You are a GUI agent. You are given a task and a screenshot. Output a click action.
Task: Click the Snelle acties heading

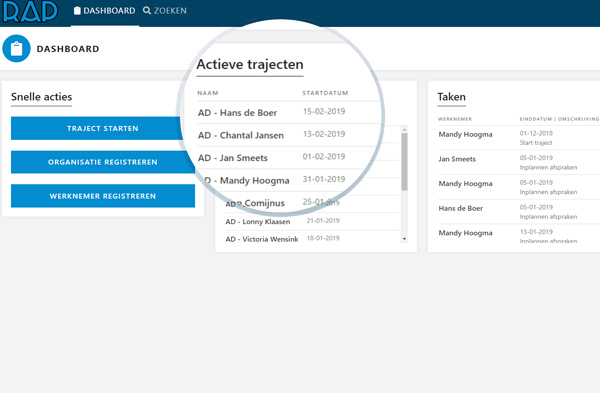pyautogui.click(x=41, y=97)
